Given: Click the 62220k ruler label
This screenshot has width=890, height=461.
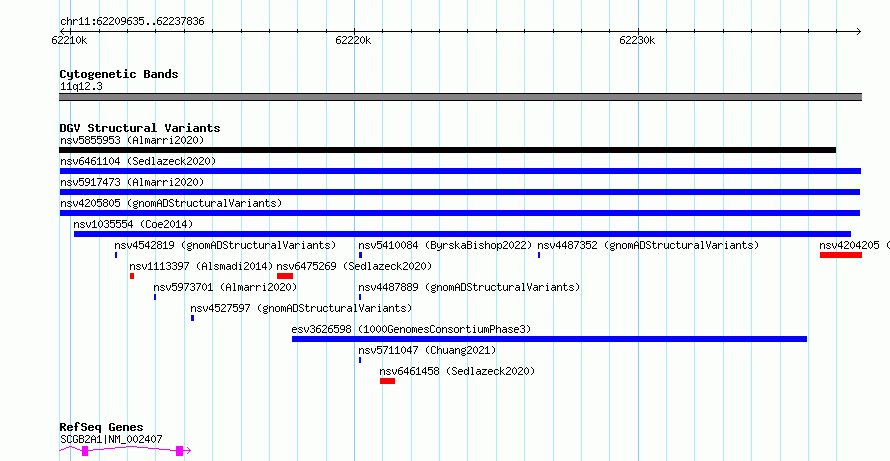Looking at the screenshot, I should click(x=353, y=40).
